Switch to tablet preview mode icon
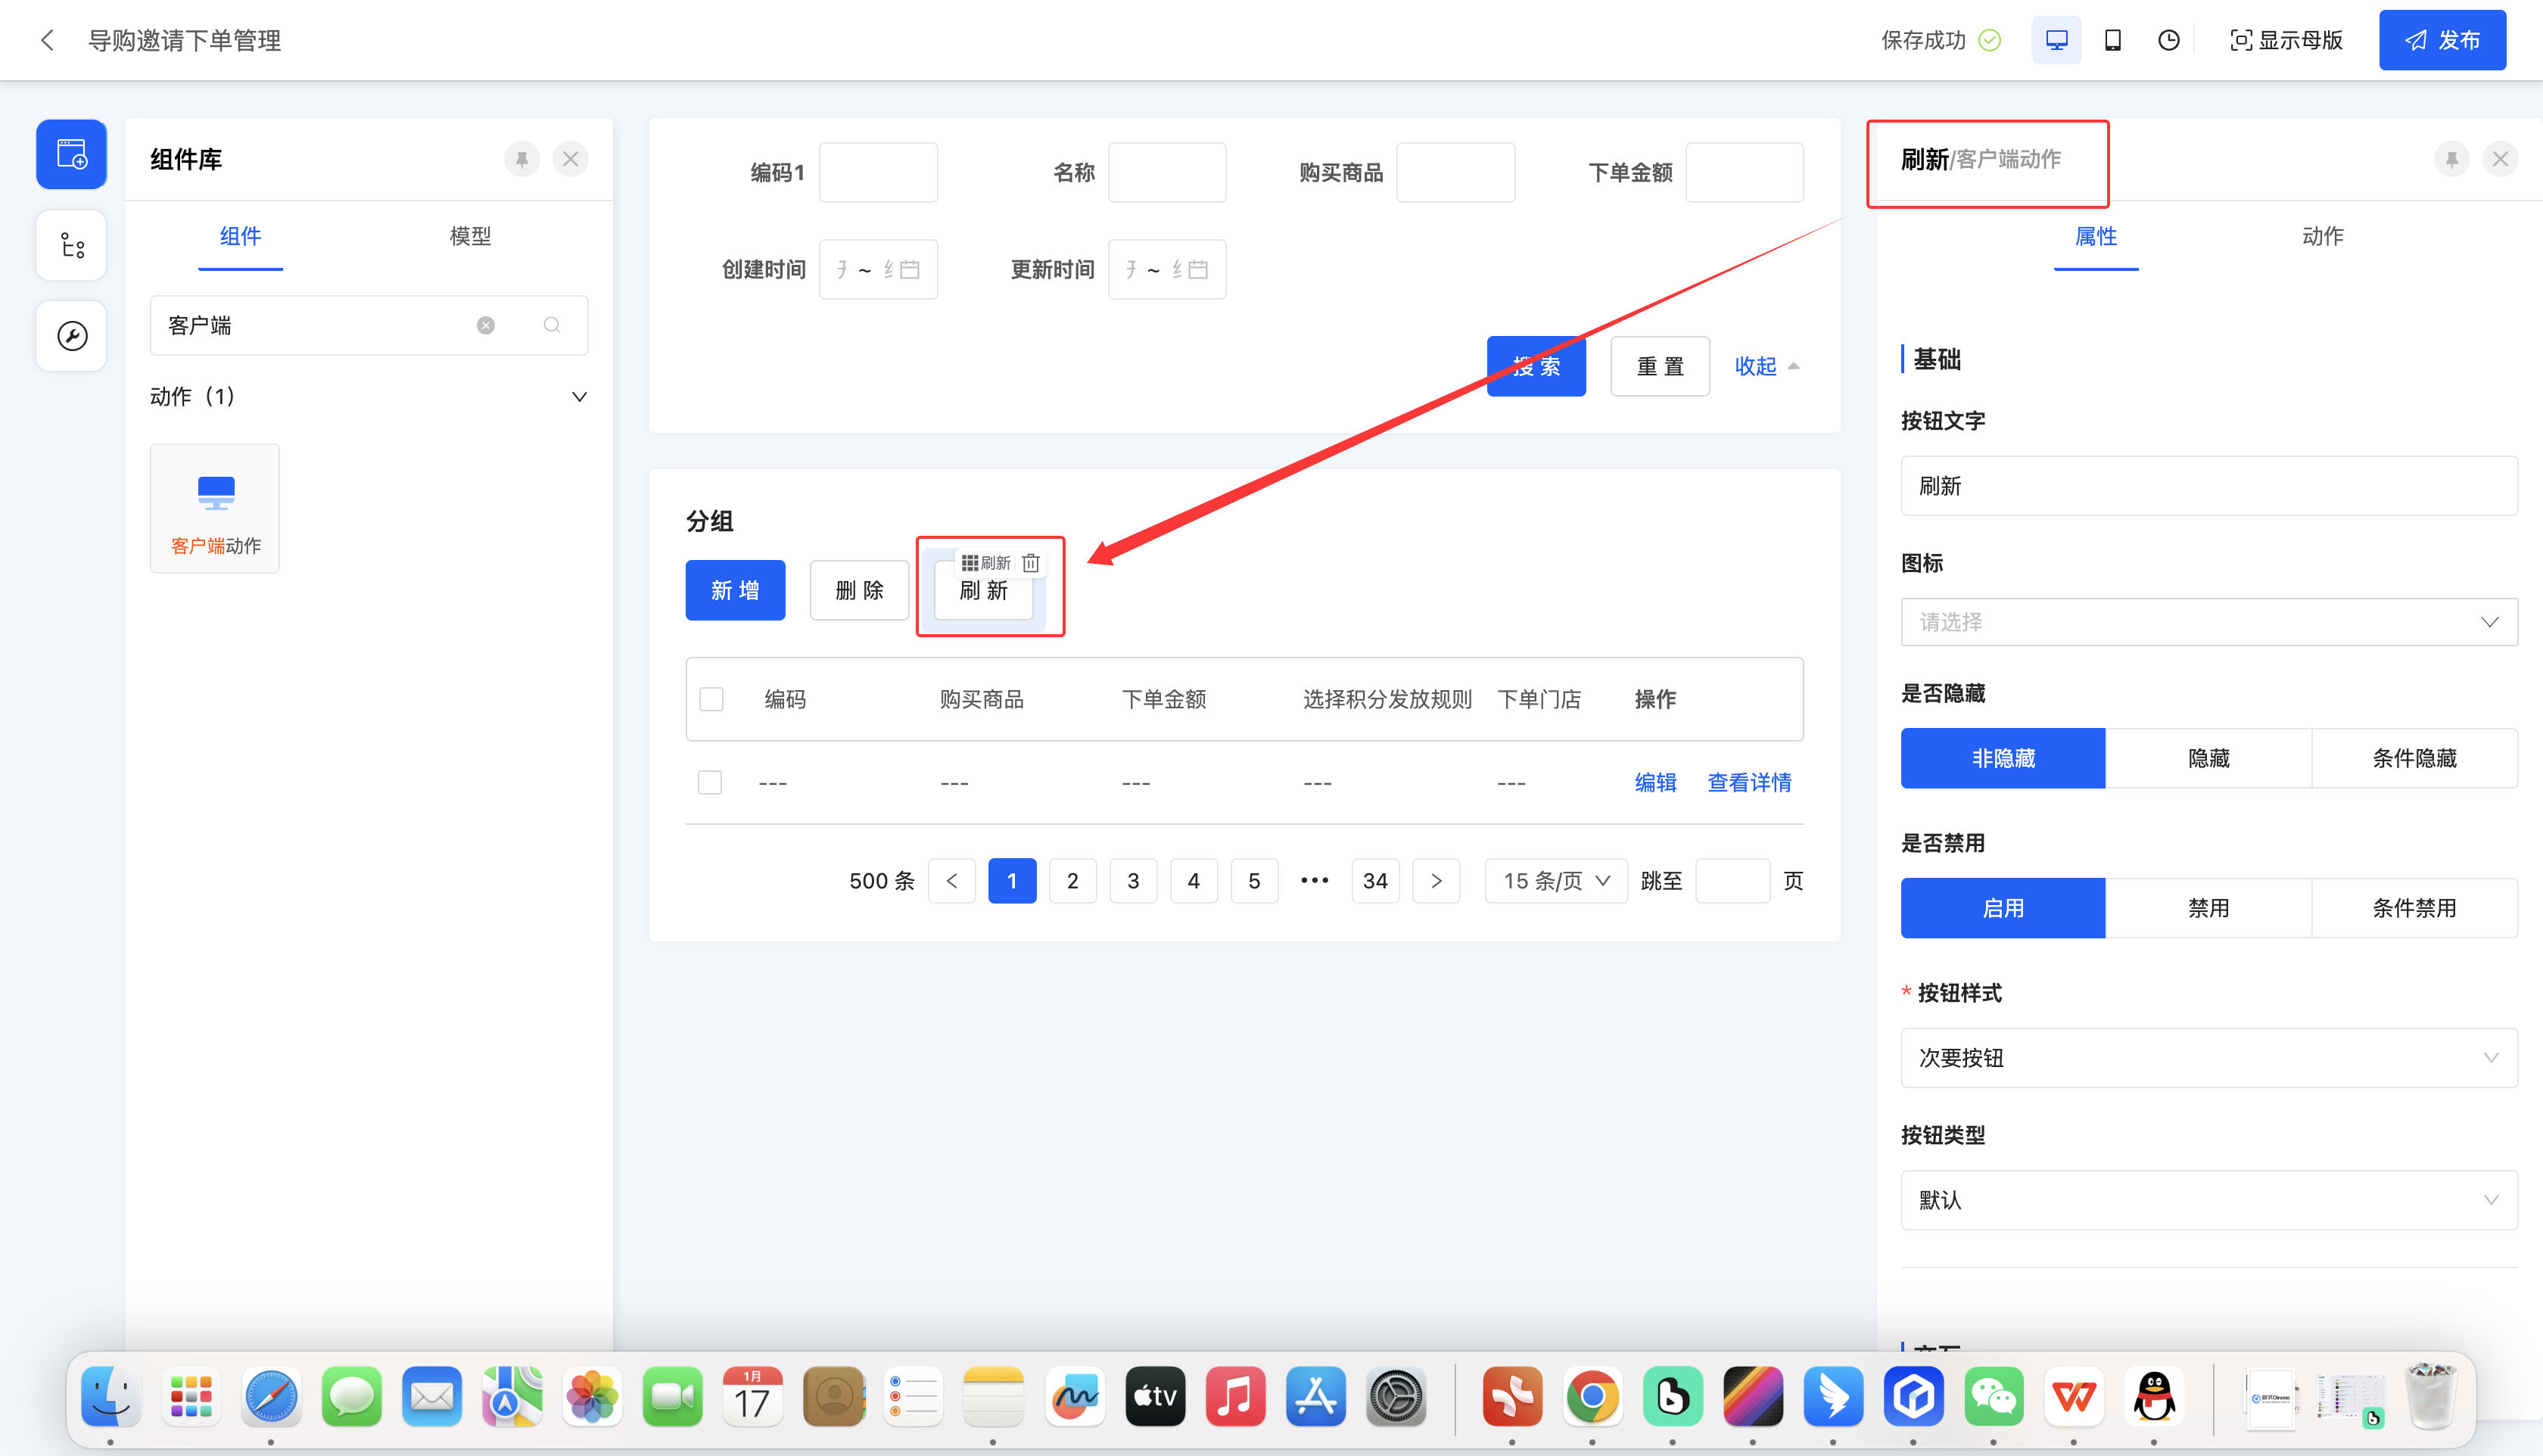2543x1456 pixels. click(2112, 40)
